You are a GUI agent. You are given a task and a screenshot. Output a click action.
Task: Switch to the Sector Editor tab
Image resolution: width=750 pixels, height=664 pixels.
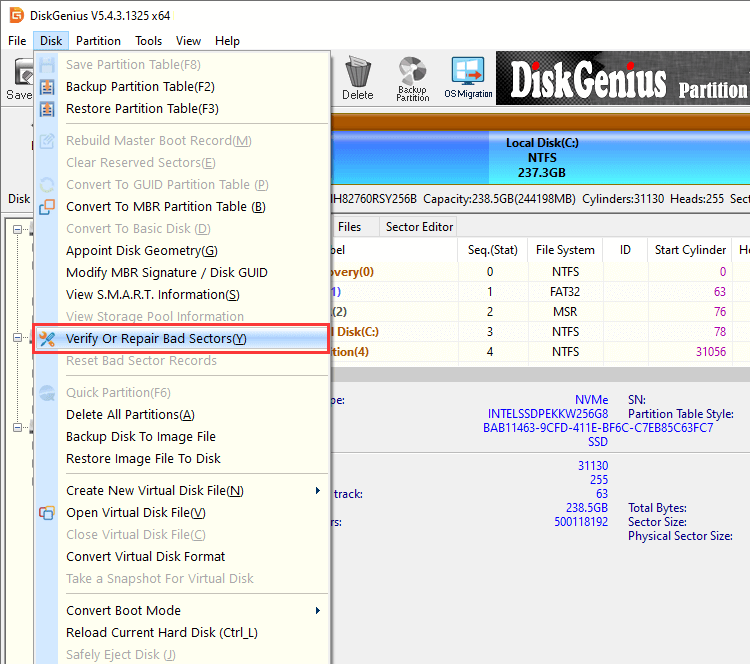[x=421, y=227]
